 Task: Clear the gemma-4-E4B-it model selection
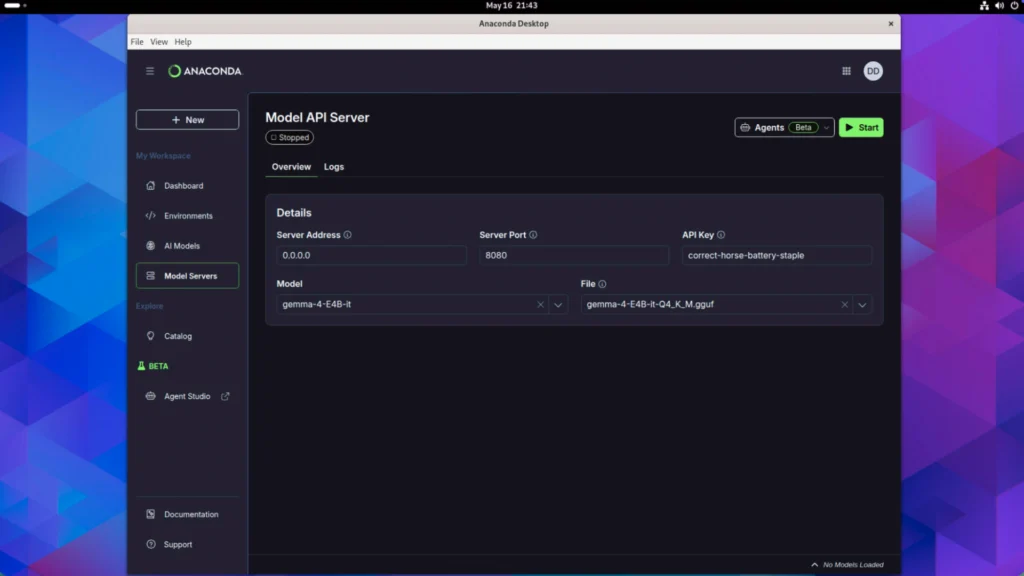point(540,305)
